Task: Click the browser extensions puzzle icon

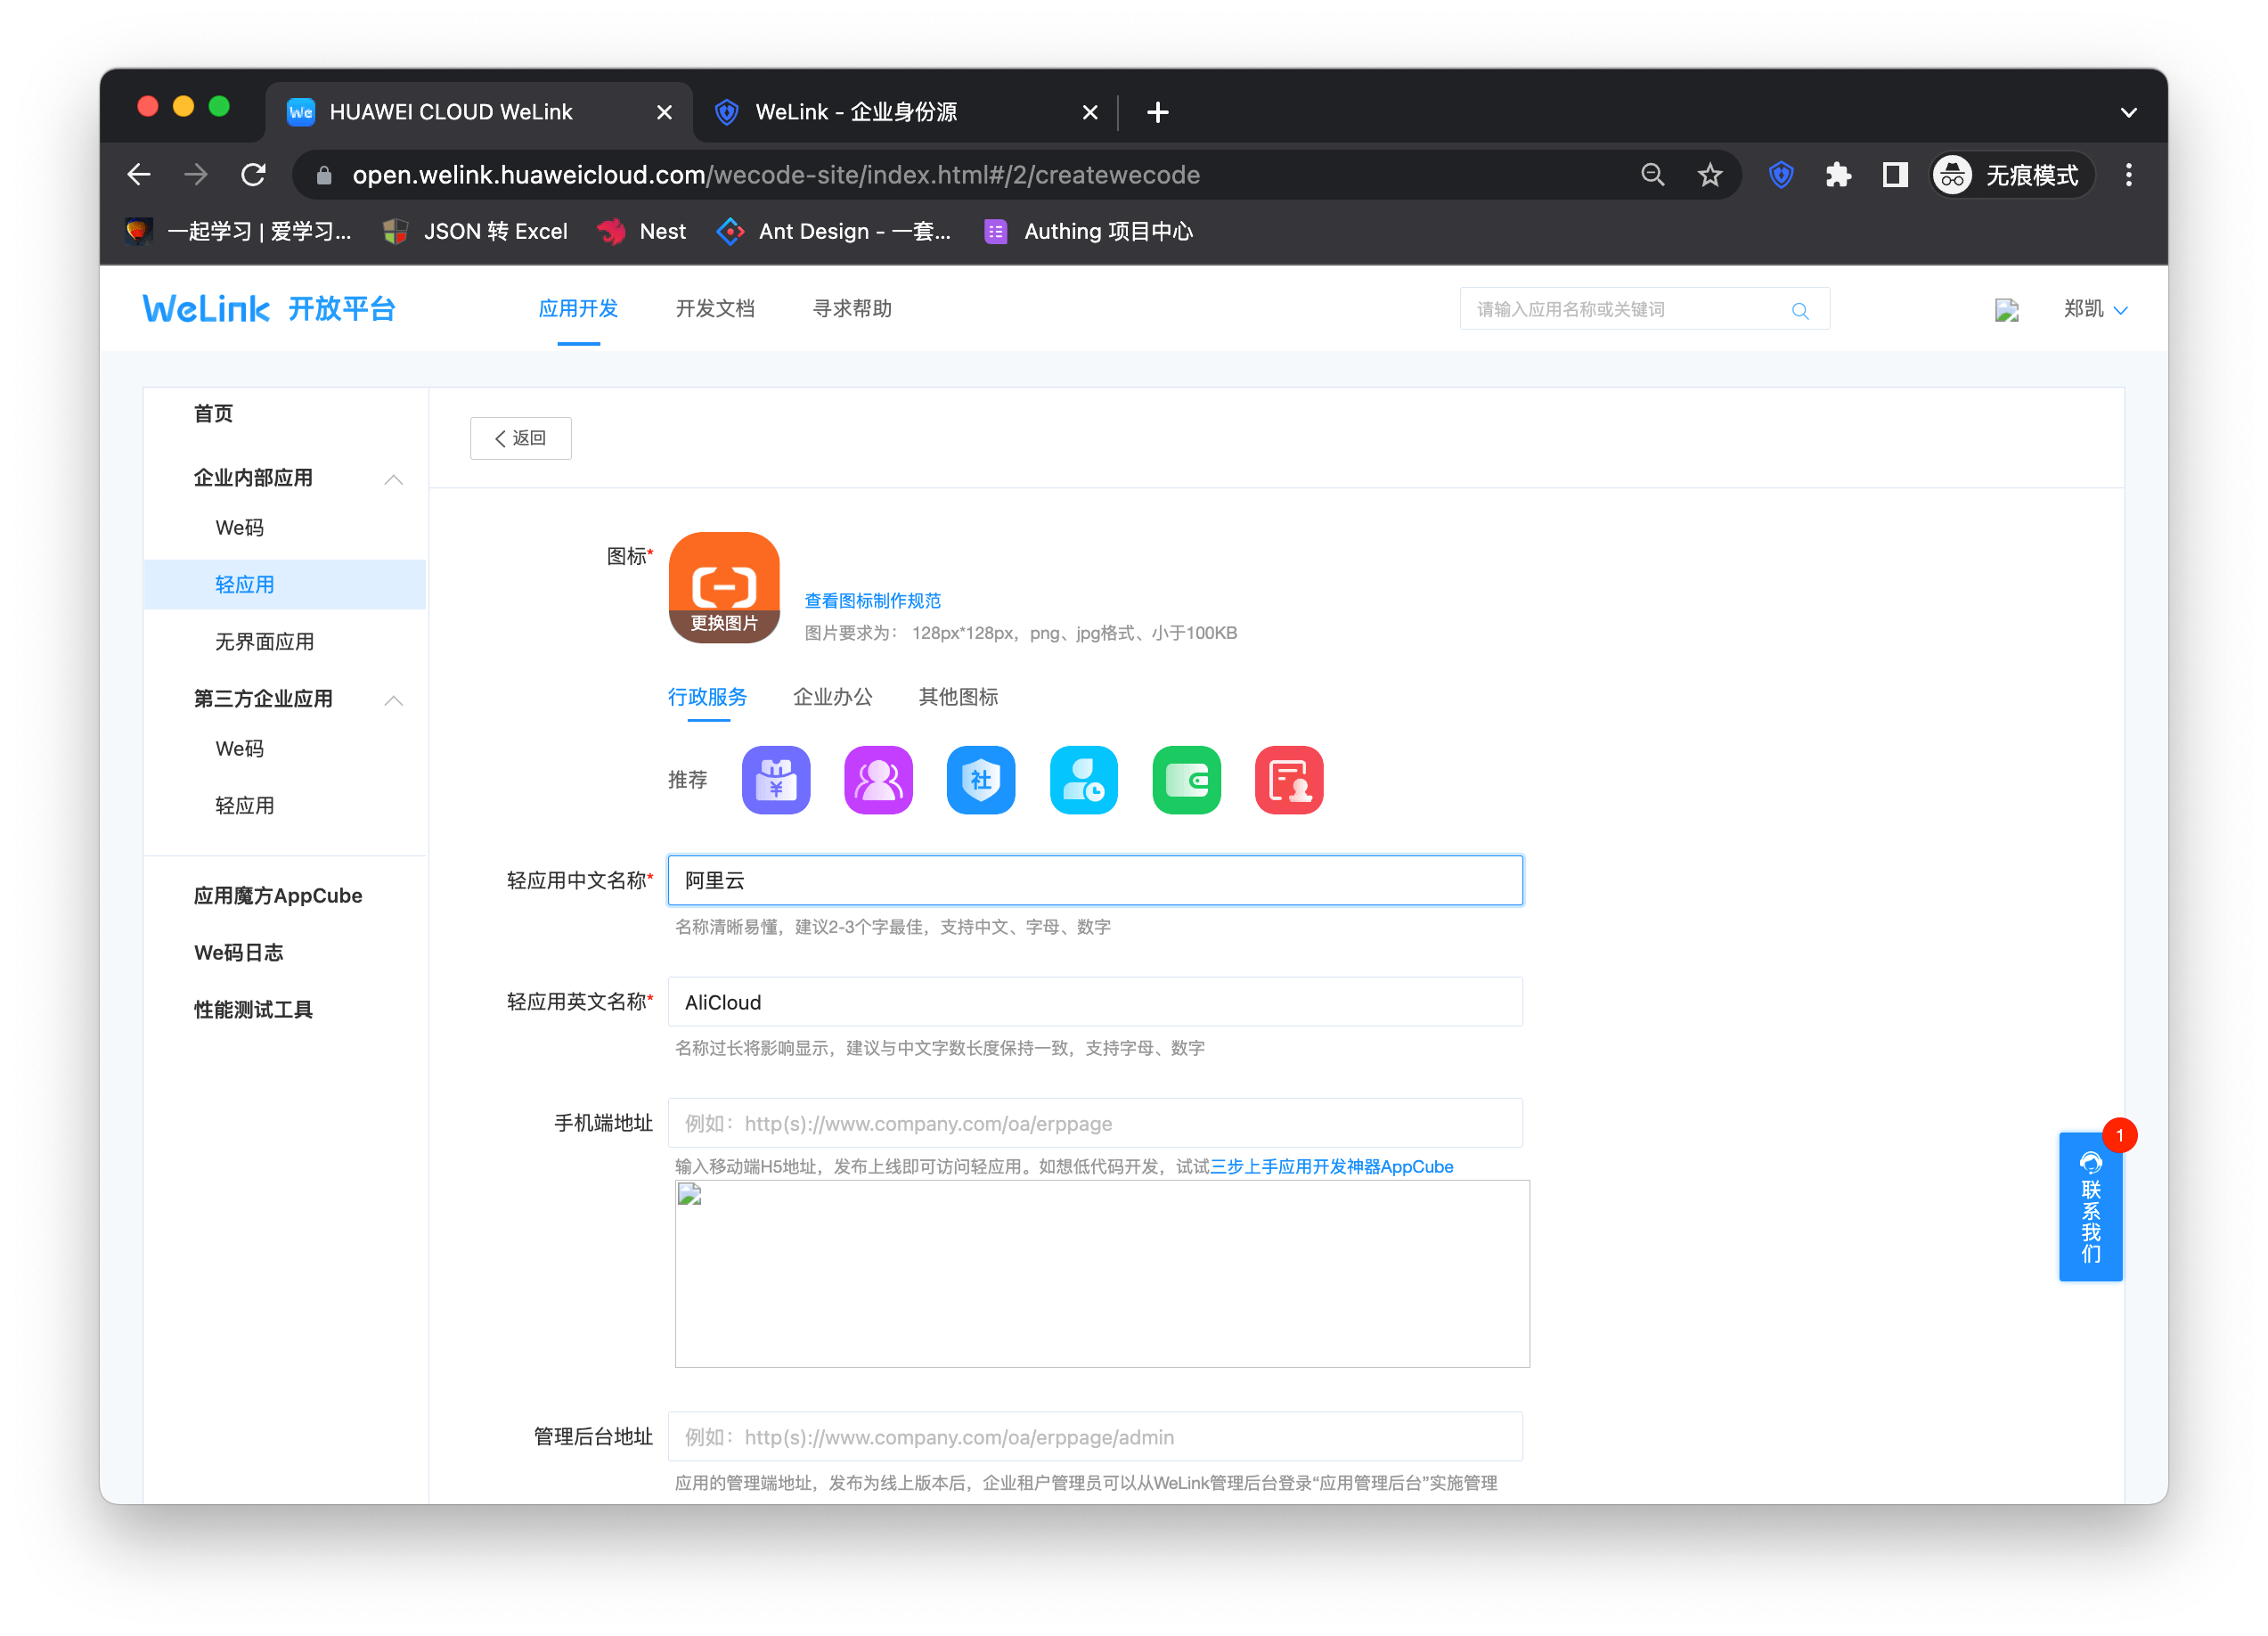Action: pyautogui.click(x=1838, y=174)
